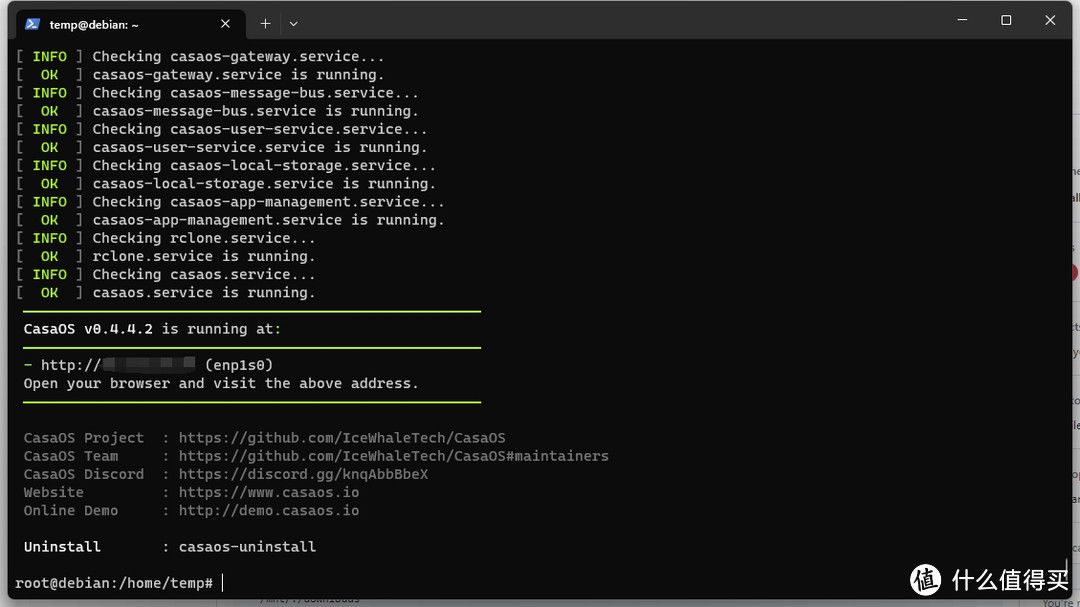Open the CasaOS Project GitHub link
The height and width of the screenshot is (607, 1080).
pyautogui.click(x=342, y=438)
